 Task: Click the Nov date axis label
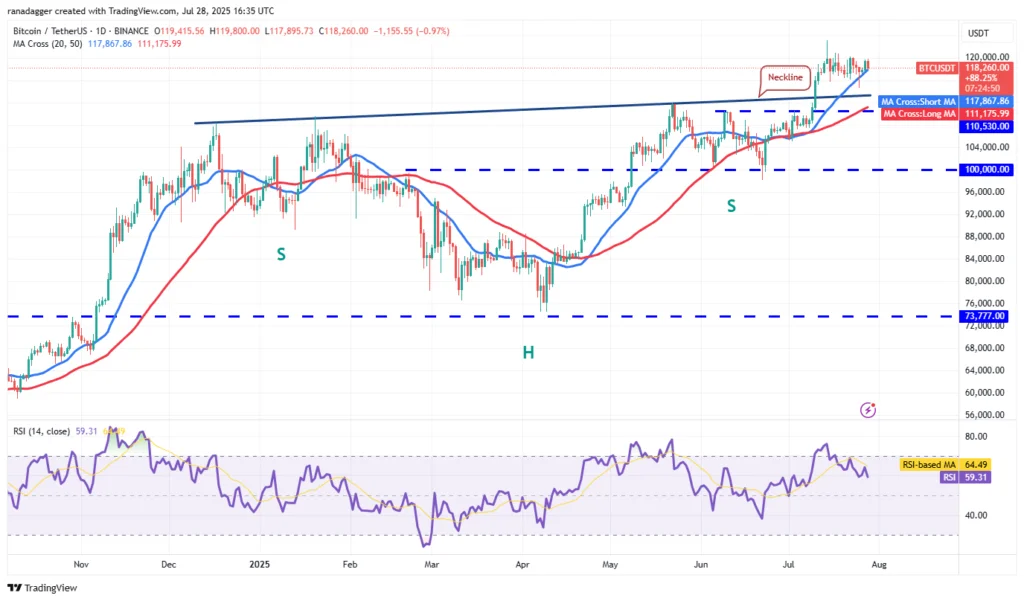tap(81, 564)
